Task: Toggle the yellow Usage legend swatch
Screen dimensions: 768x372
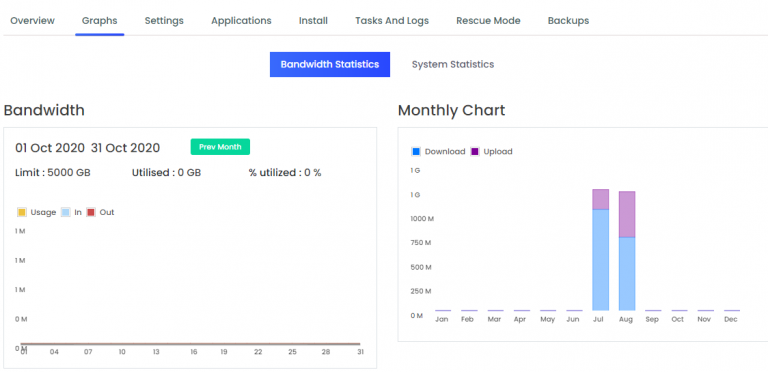Action: point(22,212)
